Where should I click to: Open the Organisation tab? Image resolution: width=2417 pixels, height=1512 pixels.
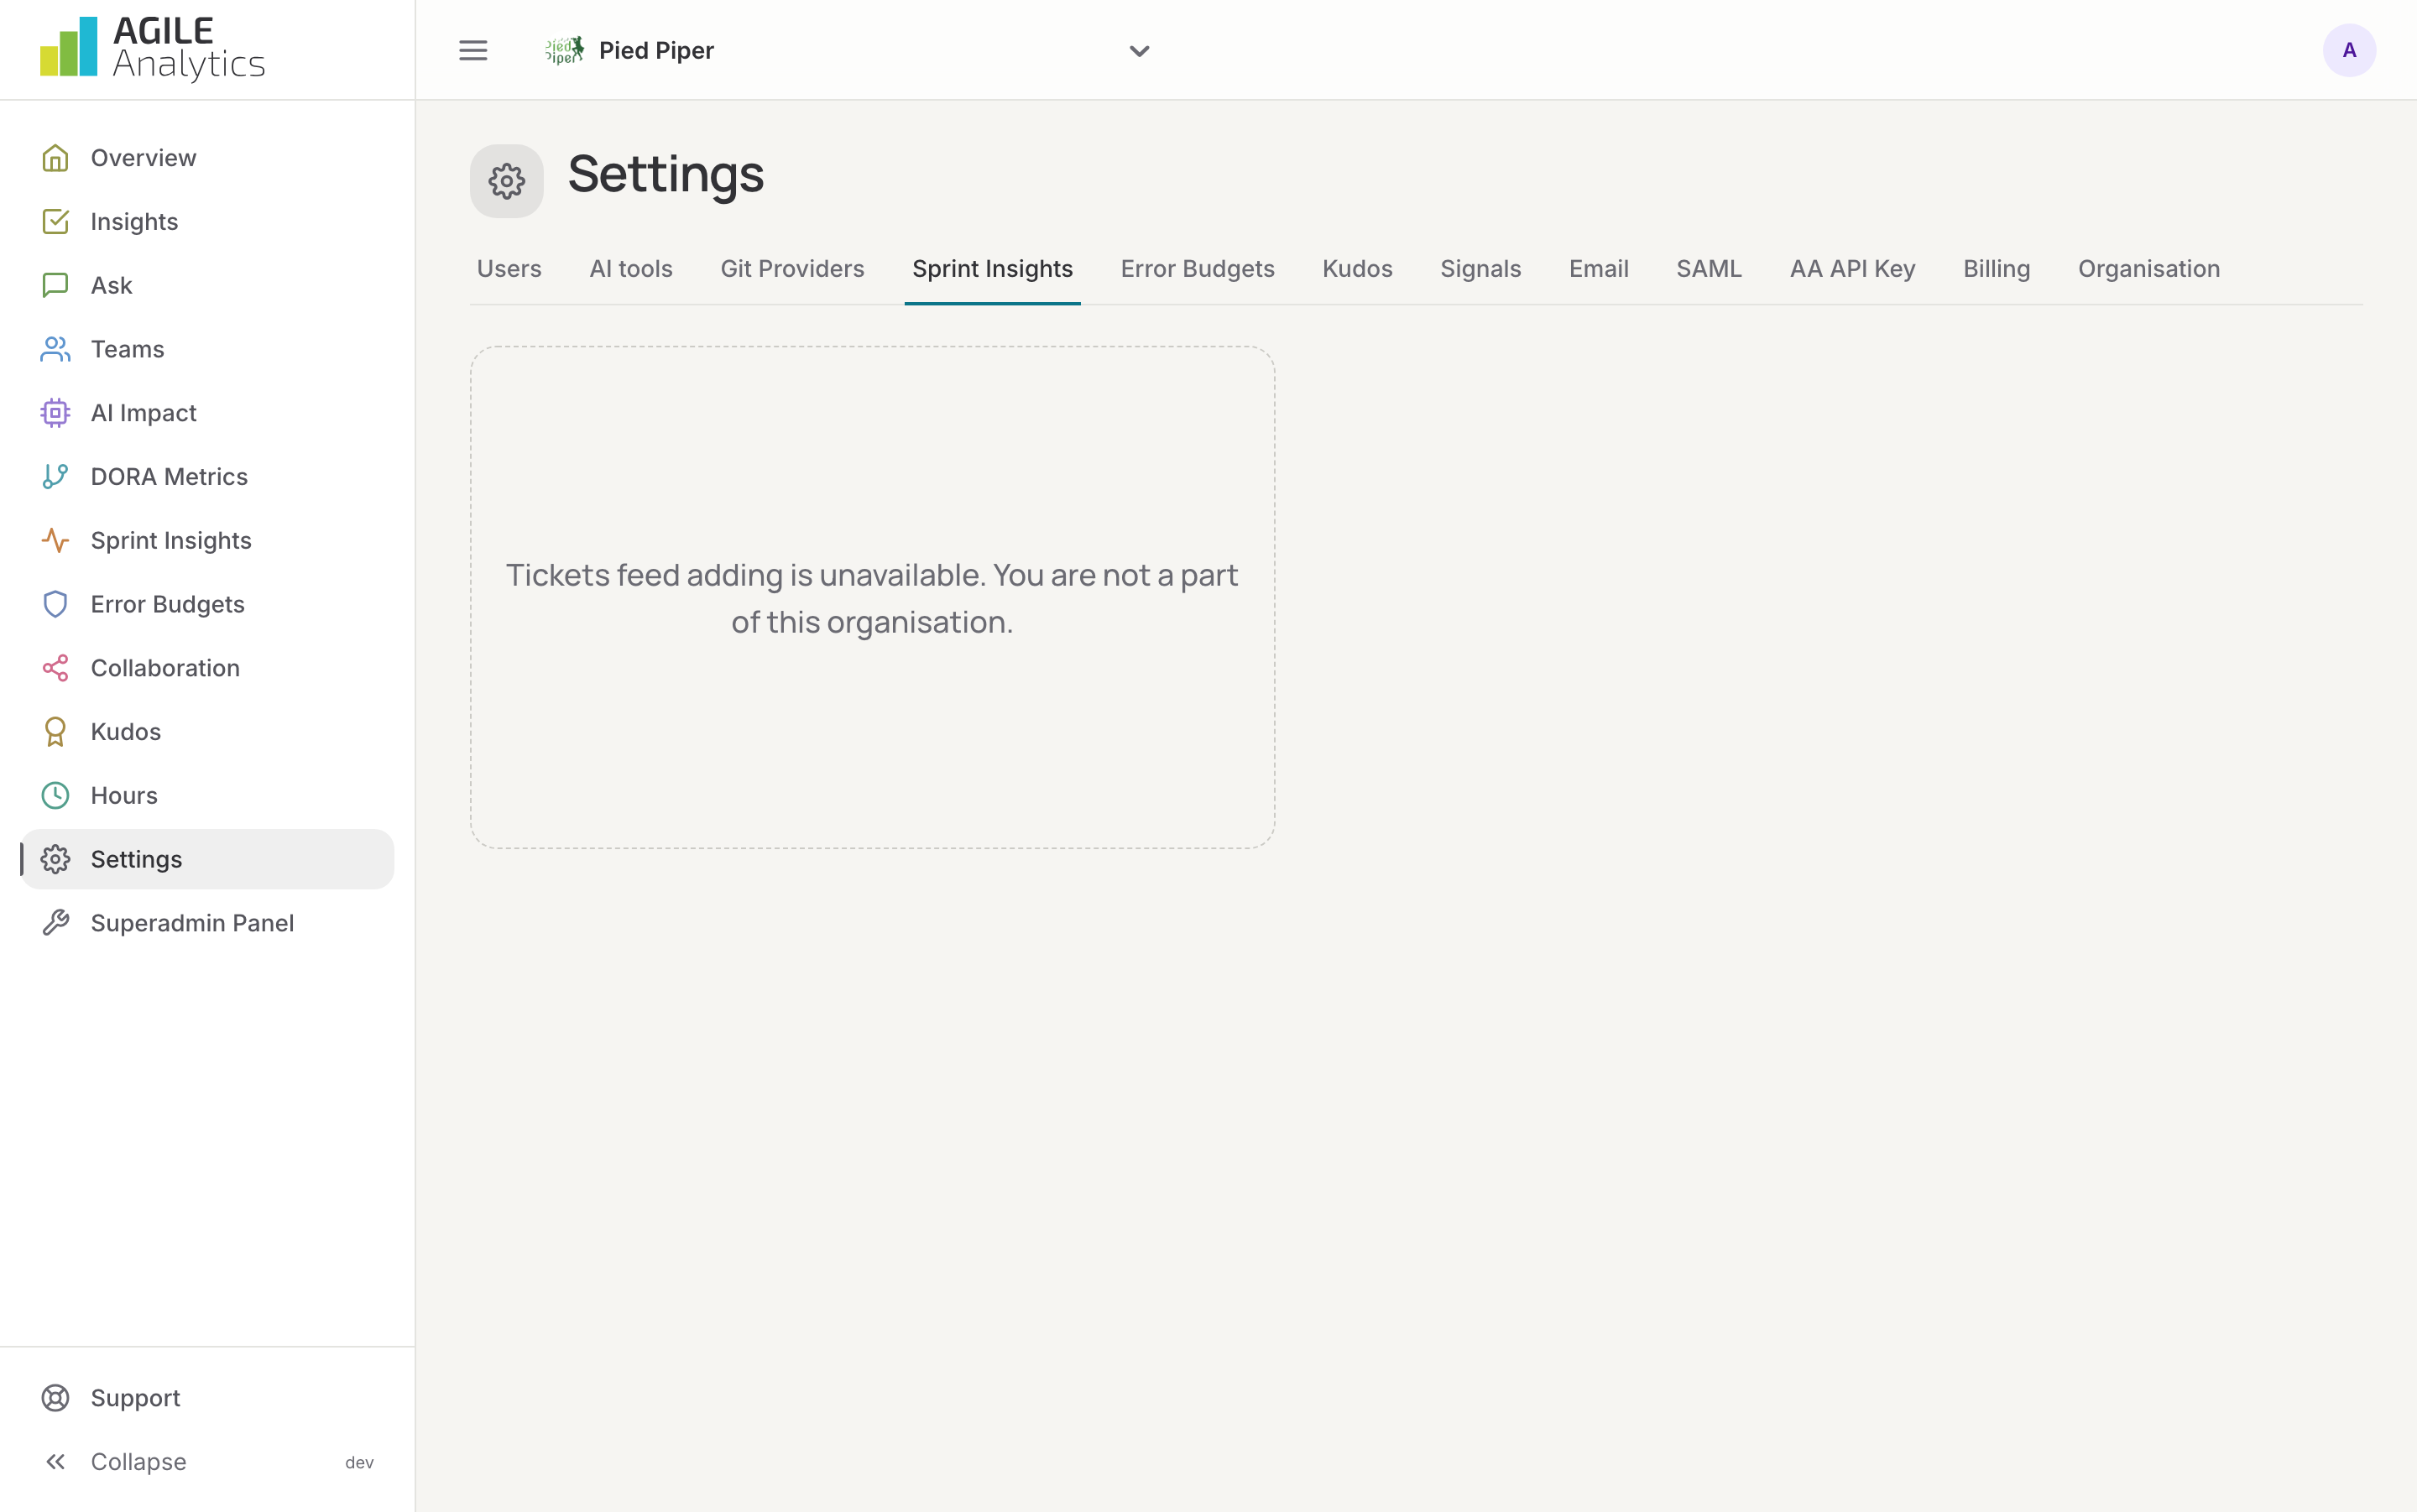tap(2148, 269)
